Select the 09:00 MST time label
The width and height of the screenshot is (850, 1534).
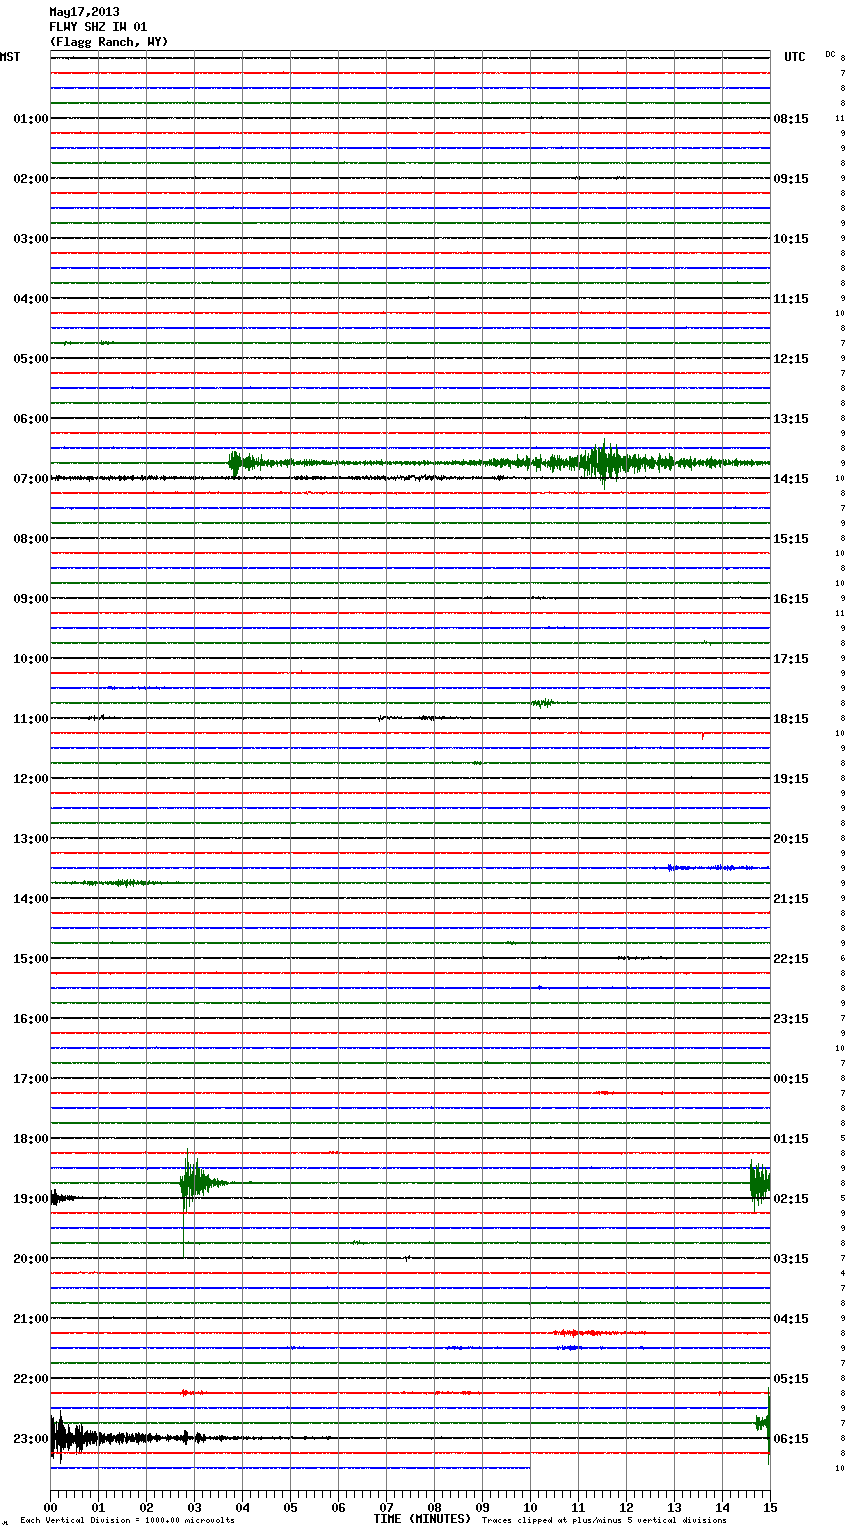click(31, 599)
